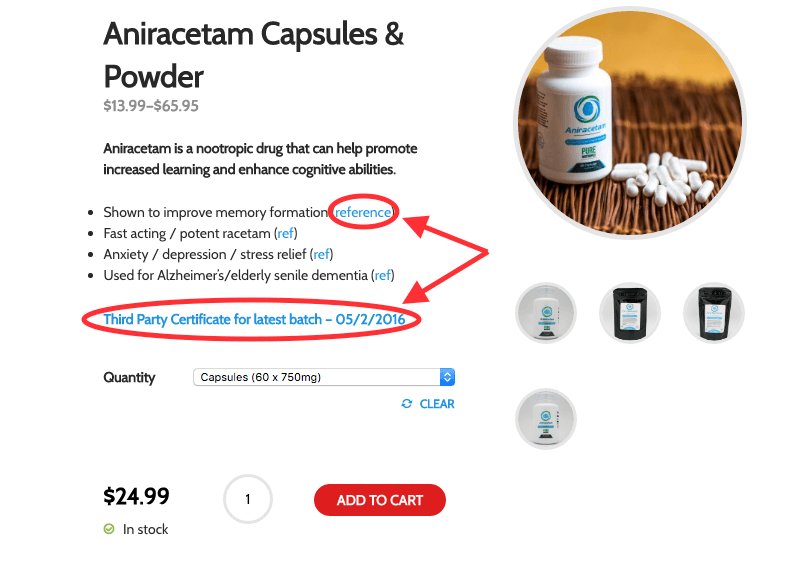This screenshot has width=795, height=572.
Task: Open the memory formation reference link
Action: point(363,212)
